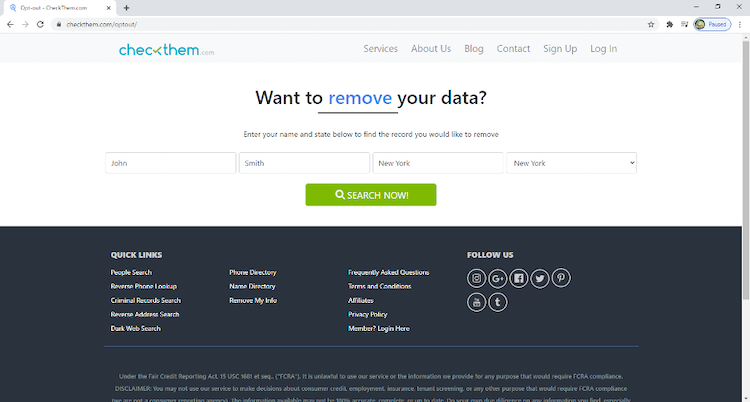Open the Frequently Asked Questions link
This screenshot has width=750, height=402.
388,272
